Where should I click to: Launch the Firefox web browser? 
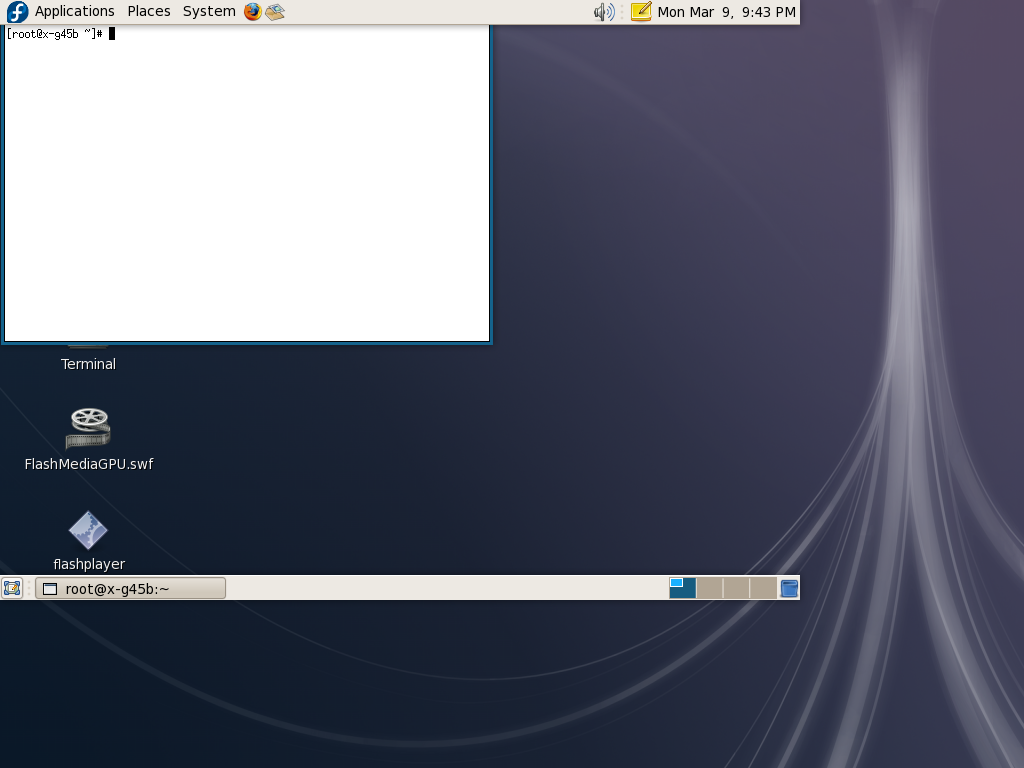point(252,12)
